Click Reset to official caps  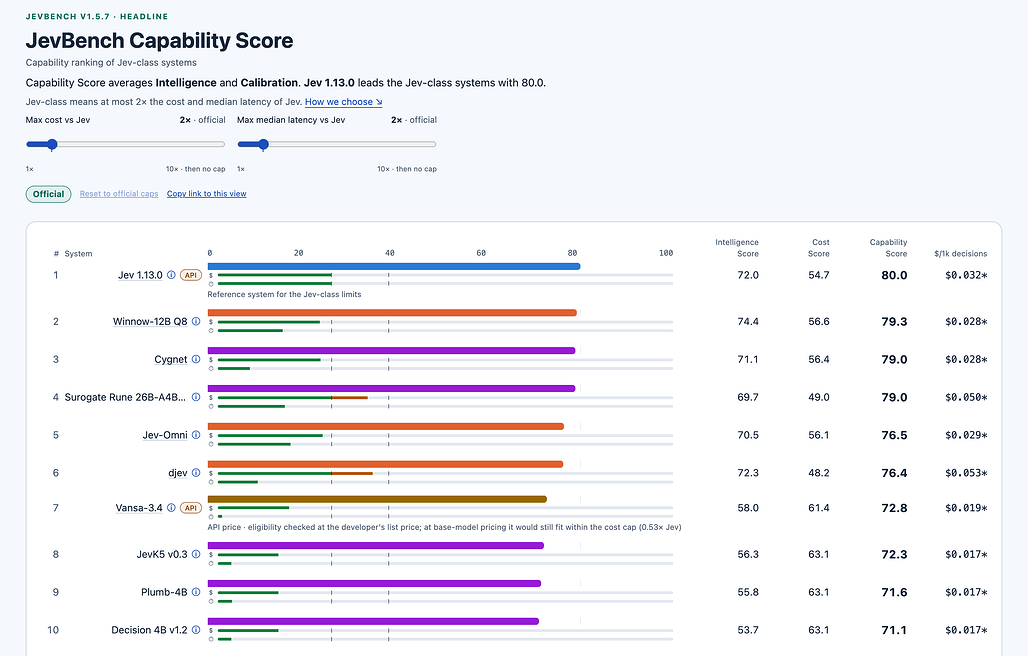(x=119, y=194)
